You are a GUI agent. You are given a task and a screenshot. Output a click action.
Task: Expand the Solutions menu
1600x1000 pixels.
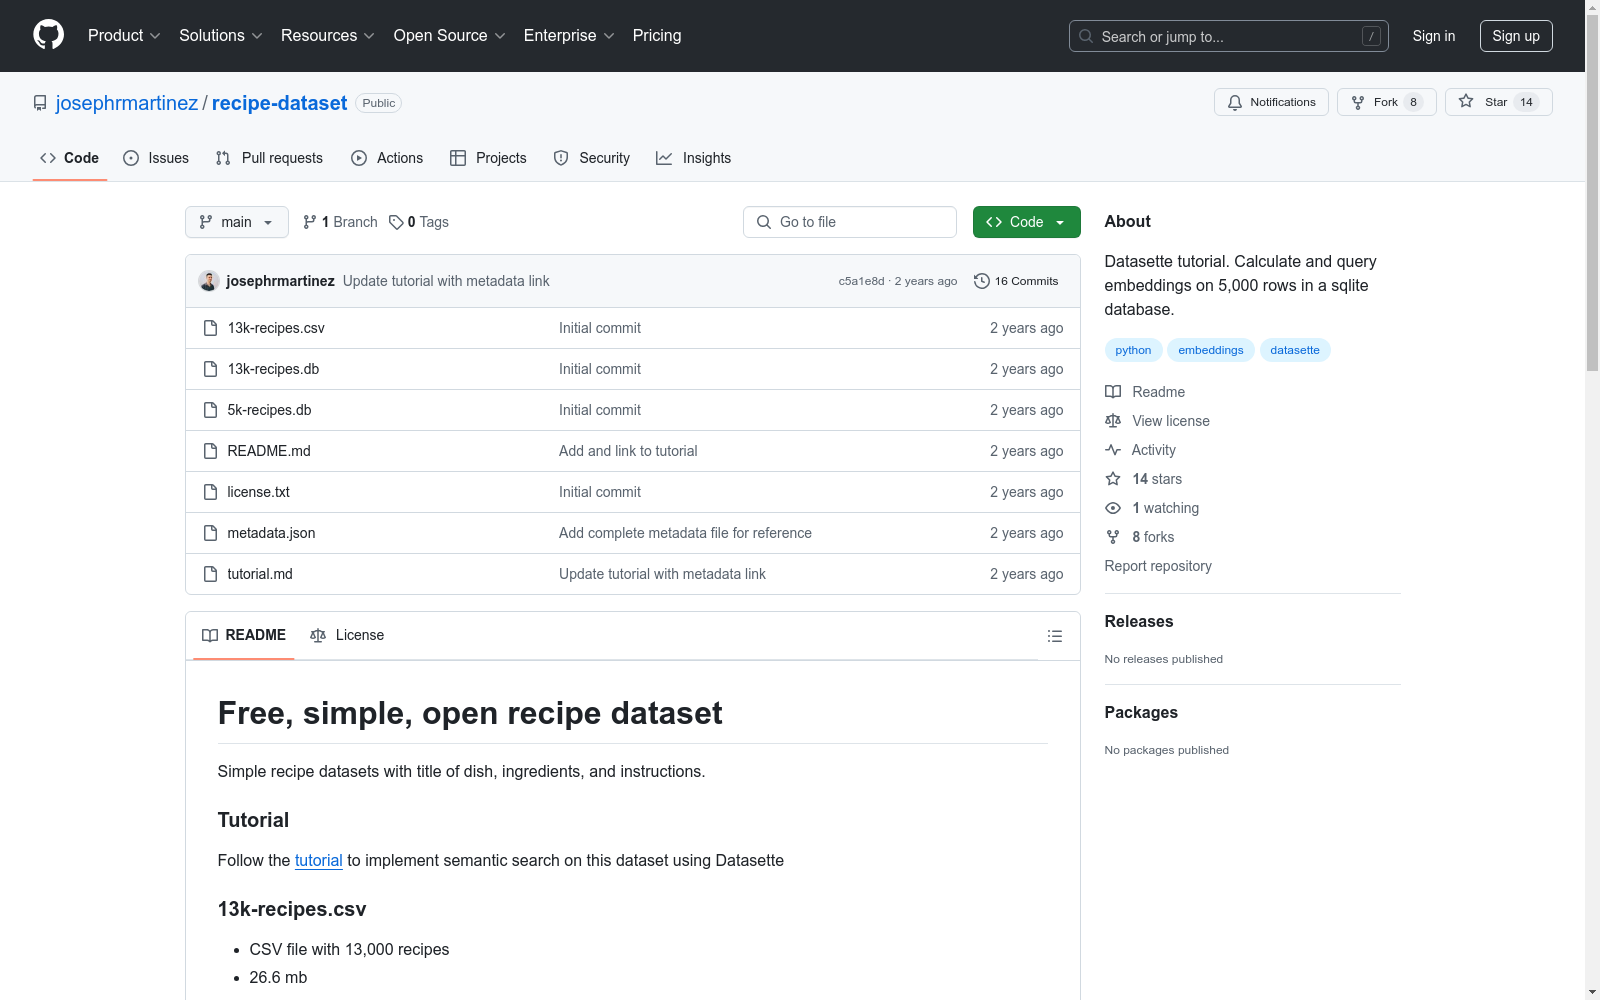point(220,36)
